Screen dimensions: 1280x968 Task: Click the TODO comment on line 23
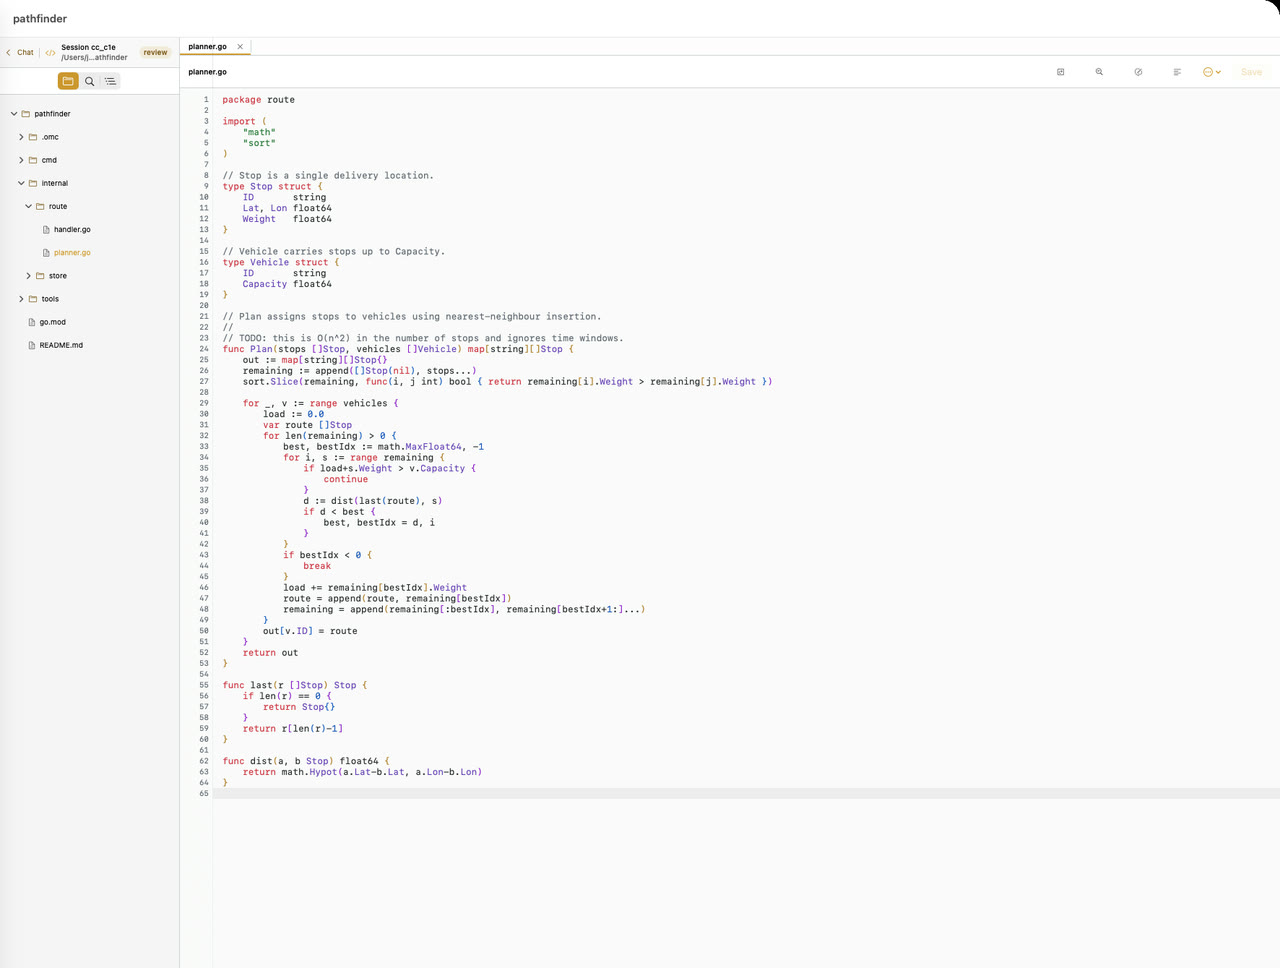click(422, 338)
